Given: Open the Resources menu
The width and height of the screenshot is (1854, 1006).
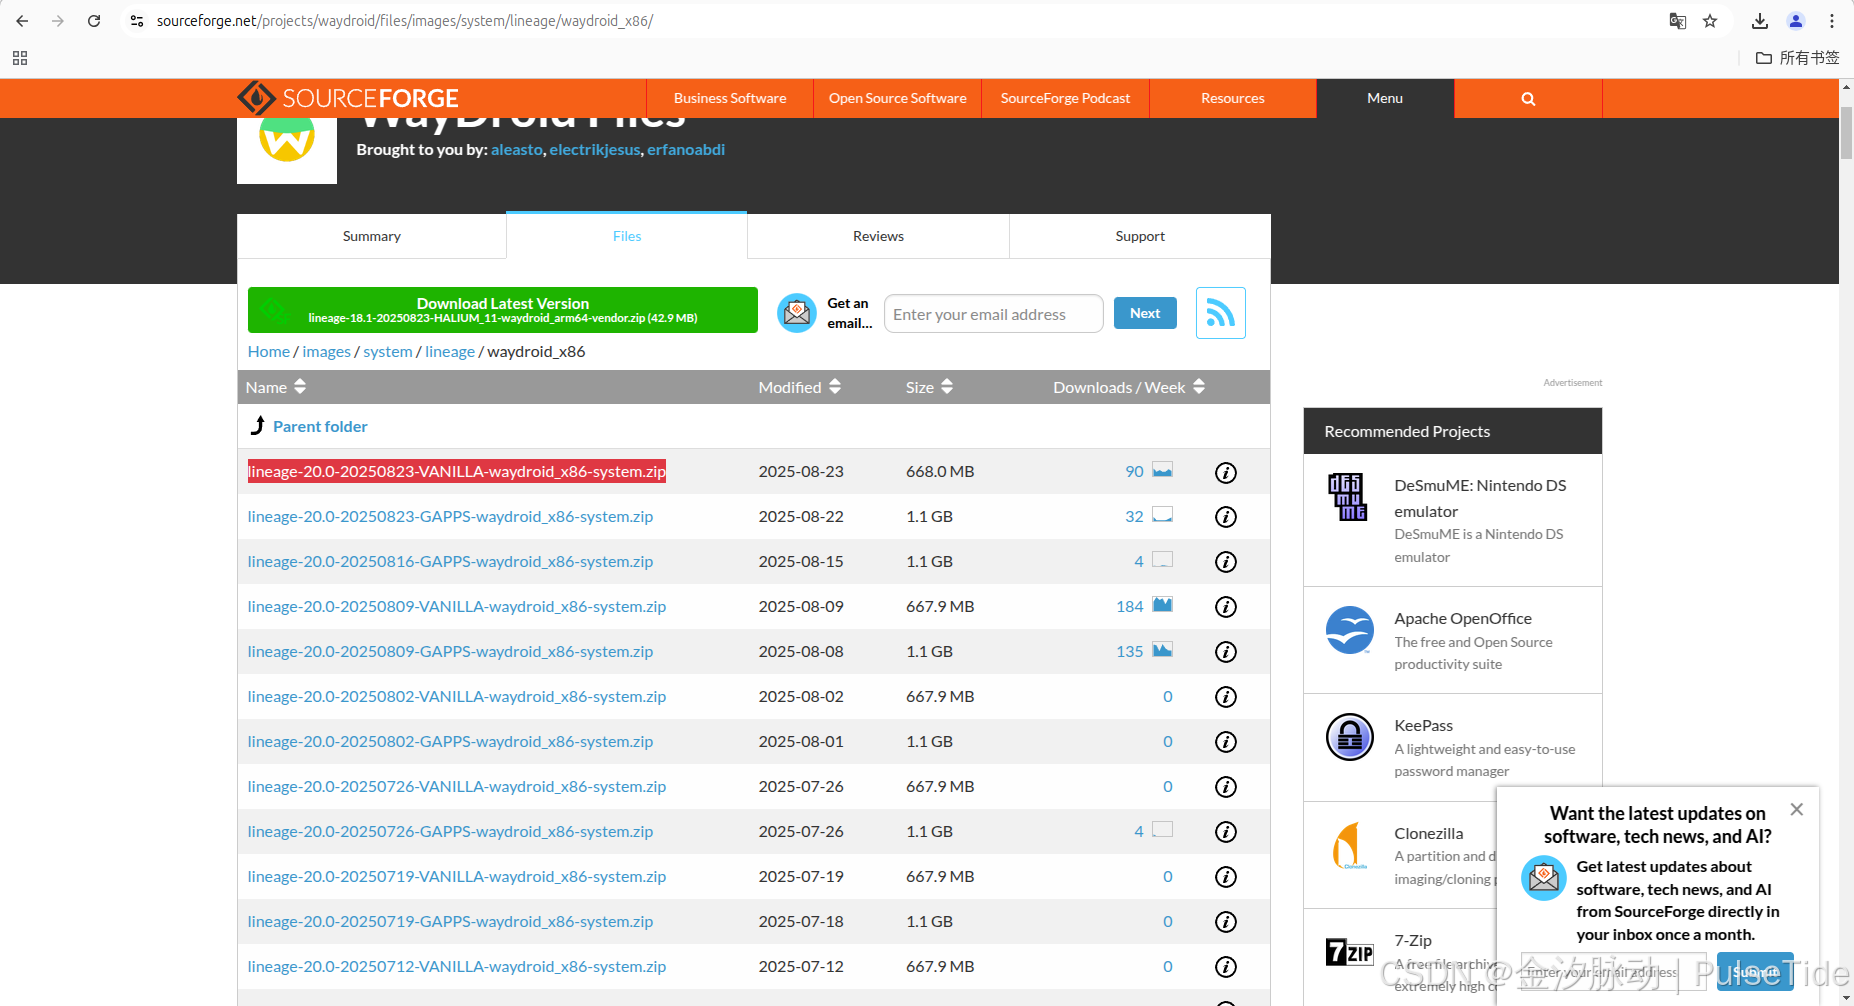Looking at the screenshot, I should point(1233,99).
